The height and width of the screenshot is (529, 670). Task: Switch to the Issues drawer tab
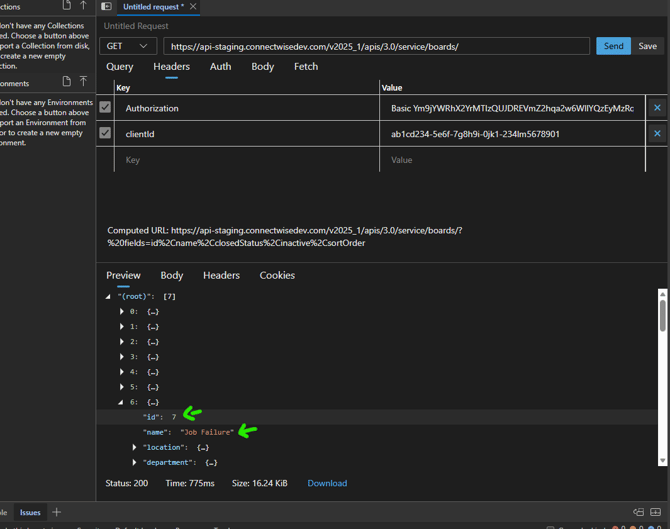click(x=30, y=512)
